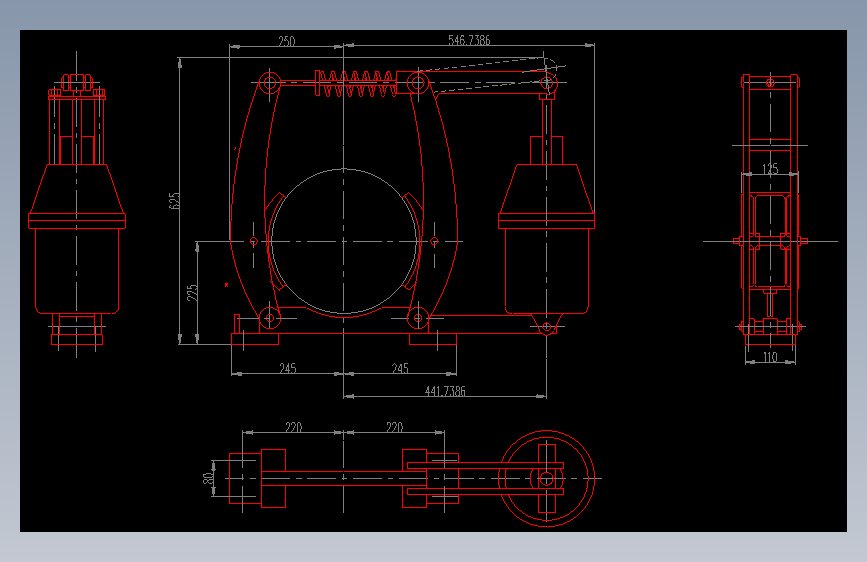
Task: Click the 250 dimension text at top
Action: [286, 41]
